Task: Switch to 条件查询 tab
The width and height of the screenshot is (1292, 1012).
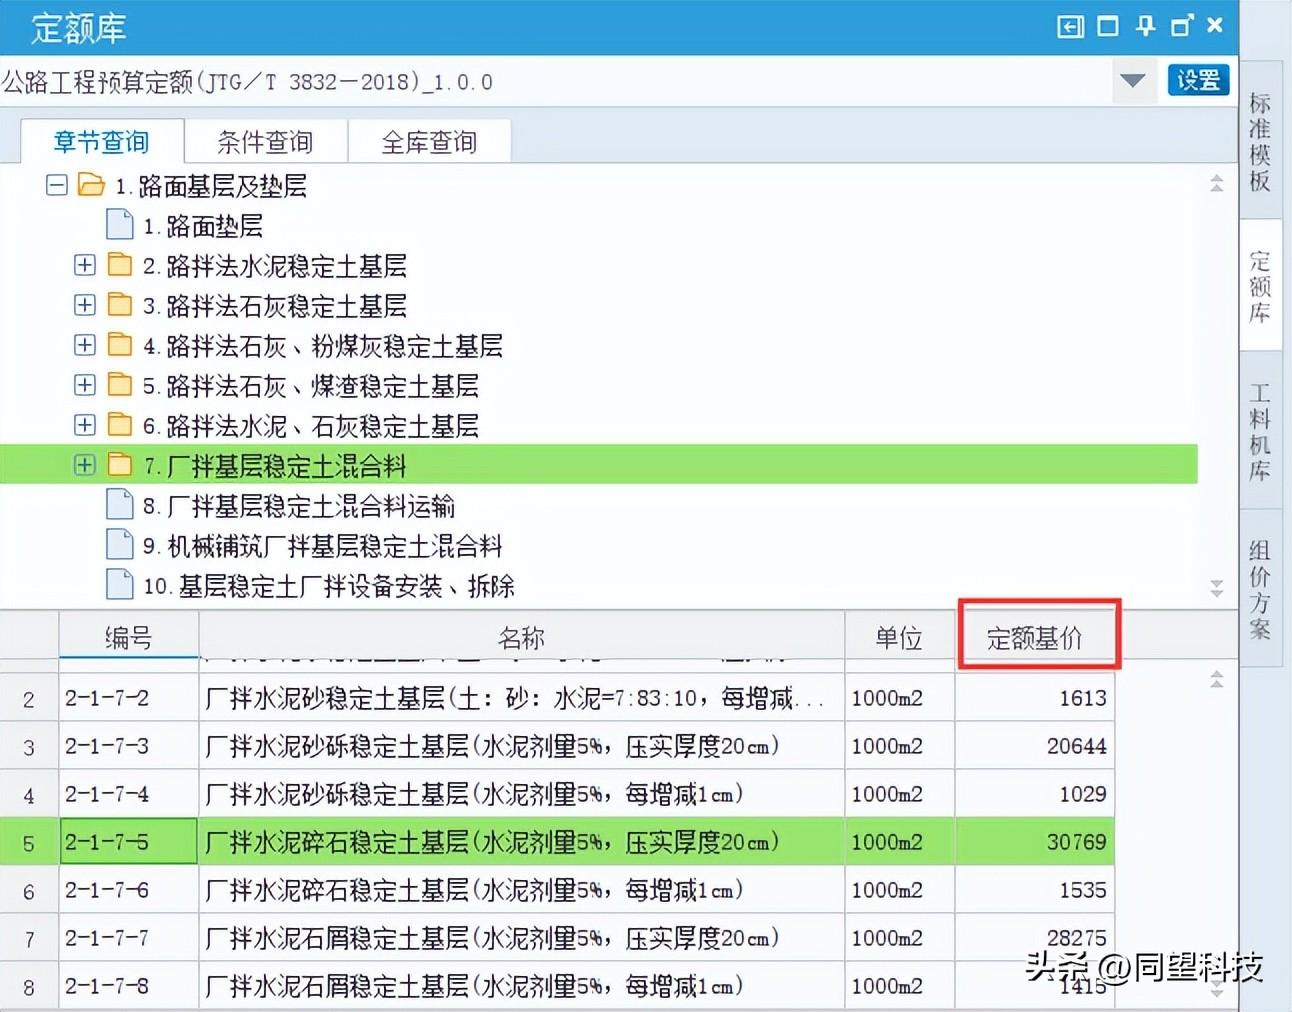Action: 266,142
